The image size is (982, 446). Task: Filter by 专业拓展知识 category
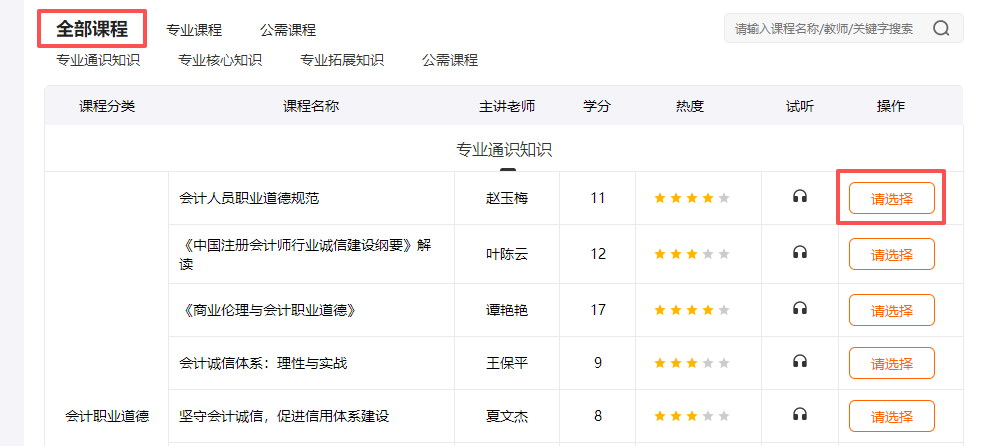(342, 60)
